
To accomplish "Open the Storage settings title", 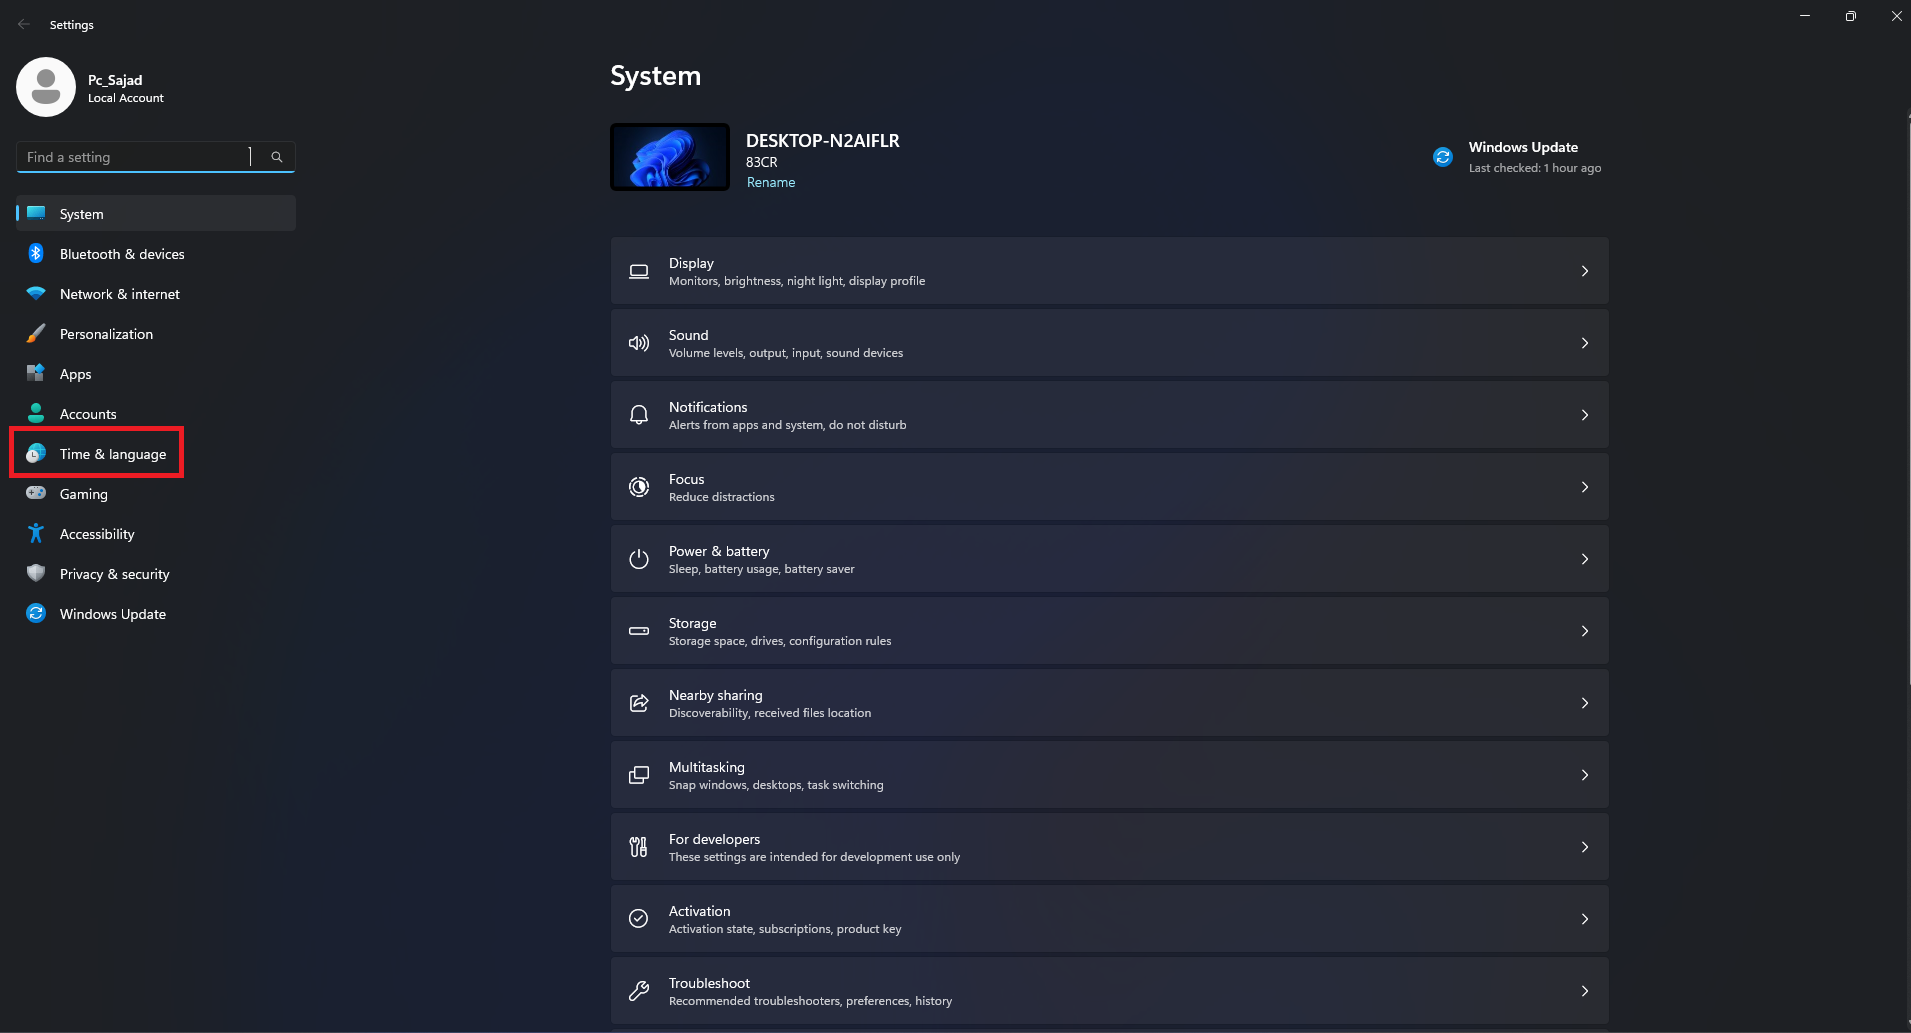I will coord(692,623).
